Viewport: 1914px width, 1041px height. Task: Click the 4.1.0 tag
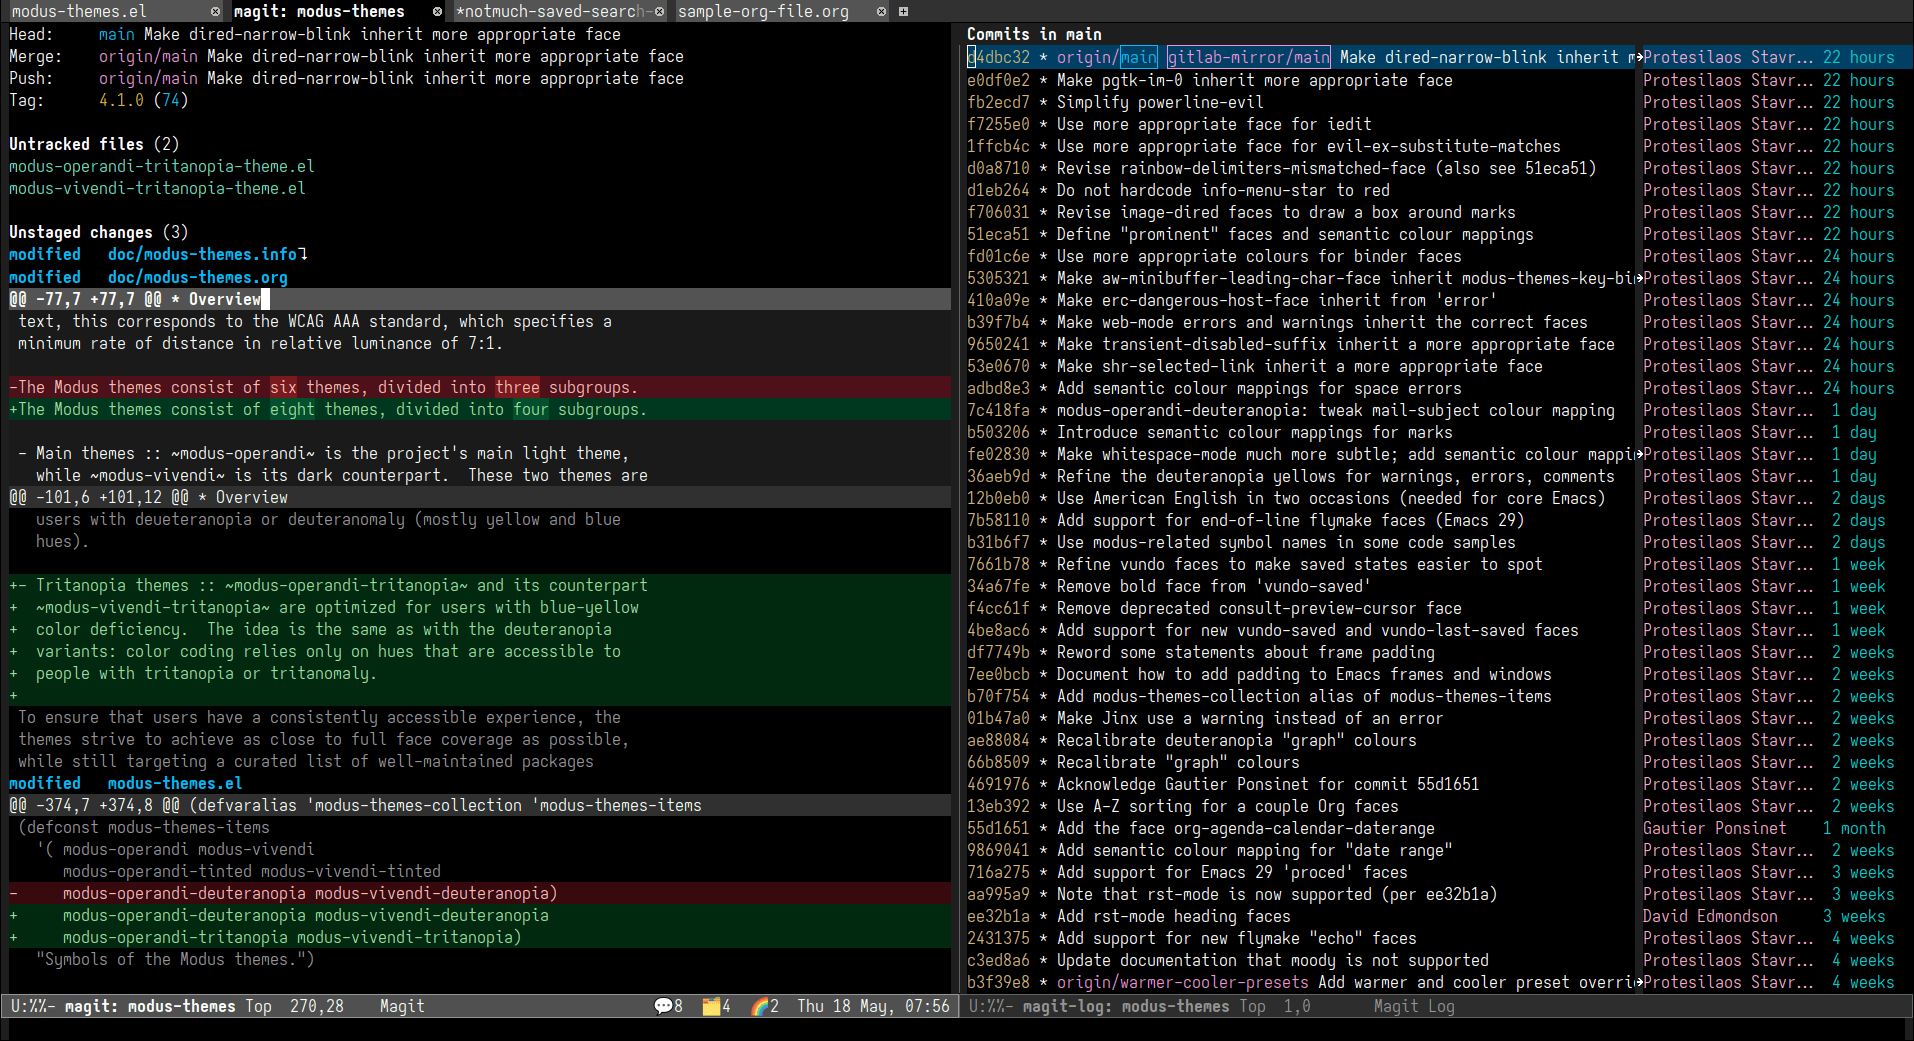click(121, 100)
